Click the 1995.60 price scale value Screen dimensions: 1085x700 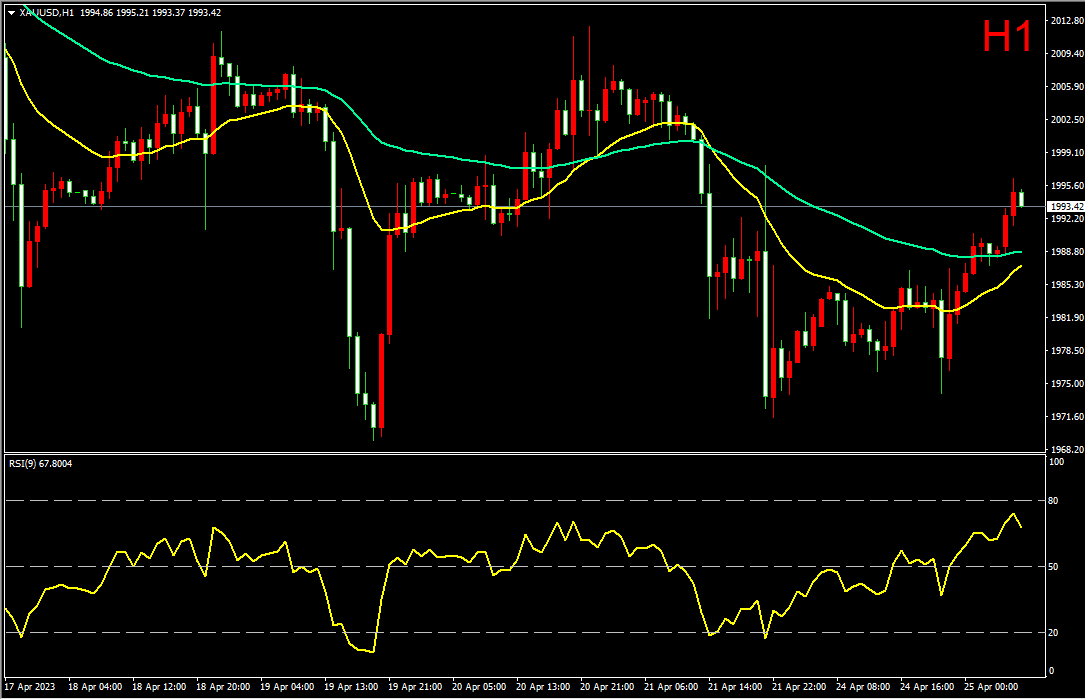[1067, 185]
